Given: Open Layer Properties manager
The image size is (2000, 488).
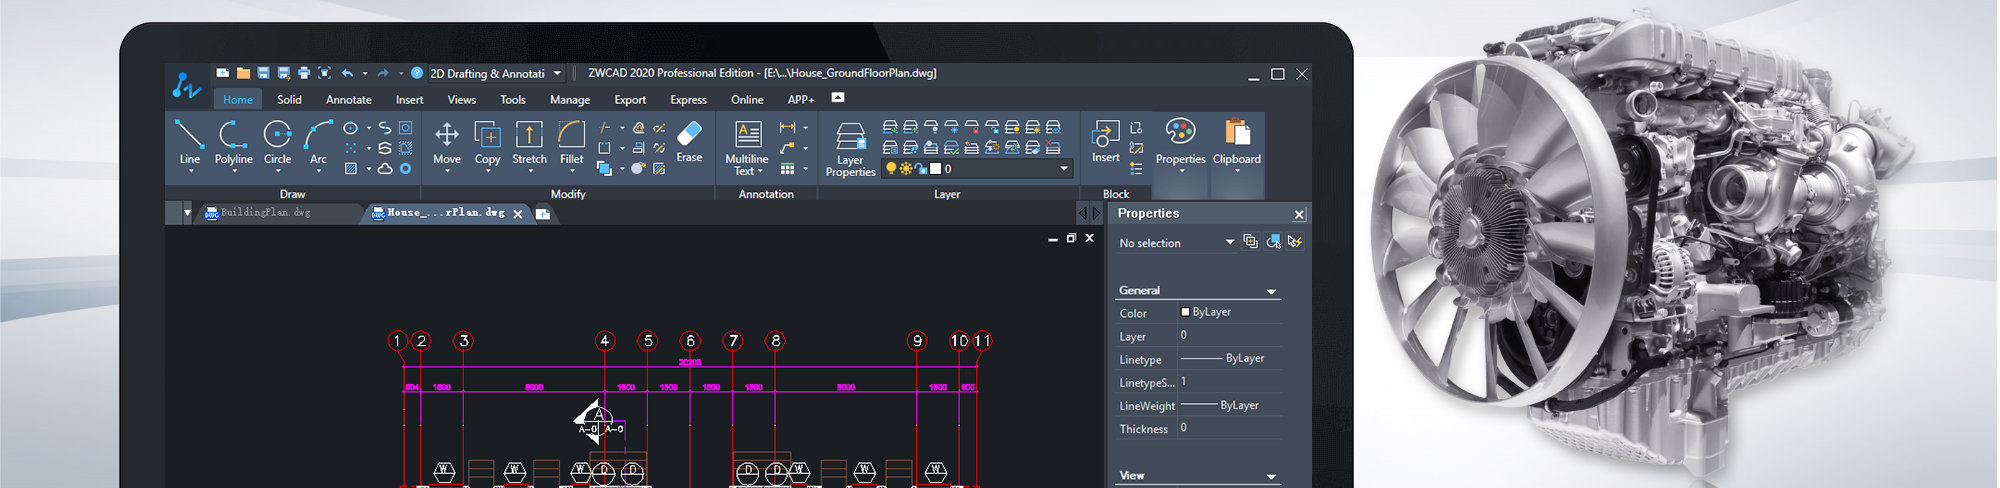Looking at the screenshot, I should (x=850, y=150).
